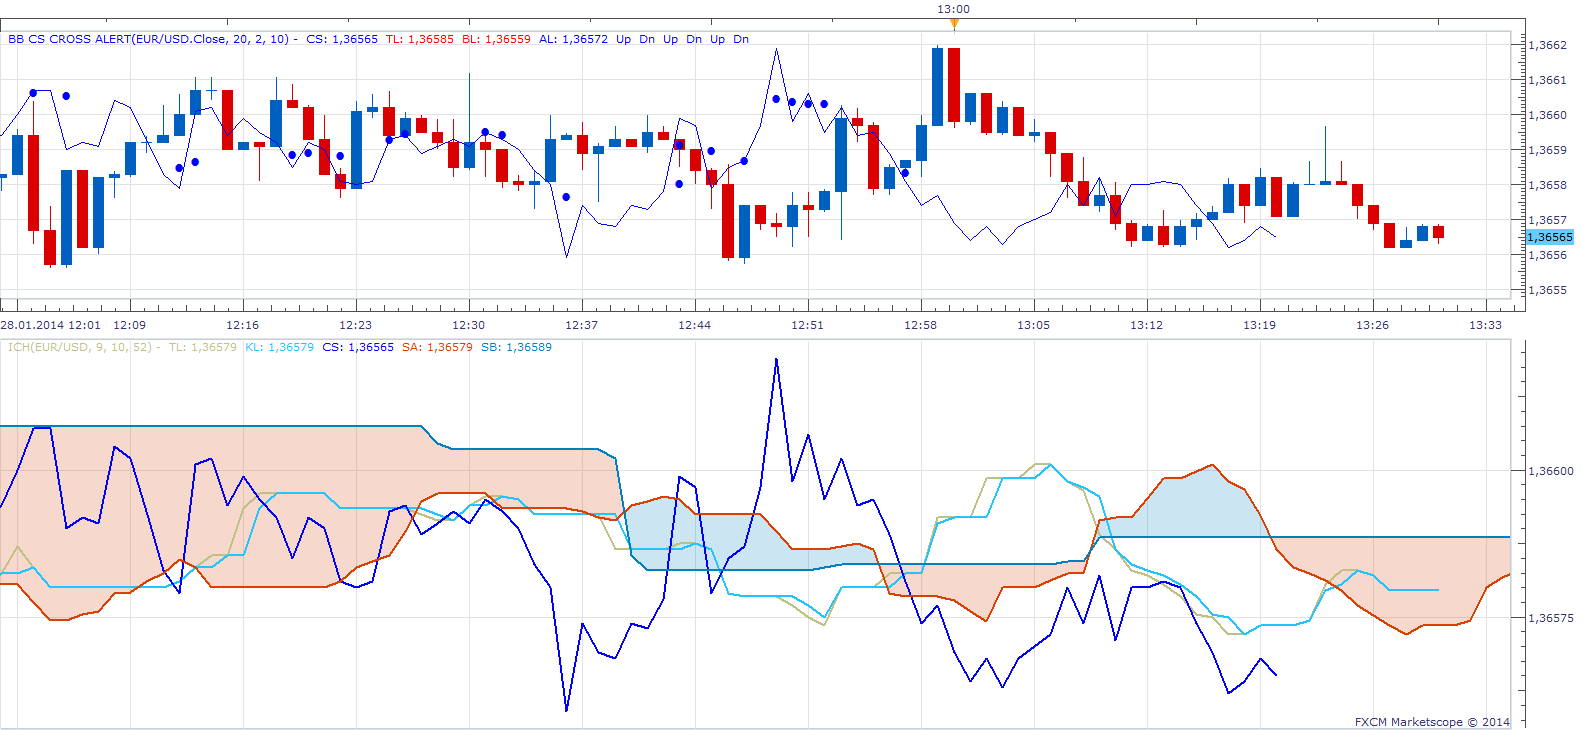The height and width of the screenshot is (730, 1583).
Task: Click the light blue KL: 1,36579 label
Action: (279, 347)
